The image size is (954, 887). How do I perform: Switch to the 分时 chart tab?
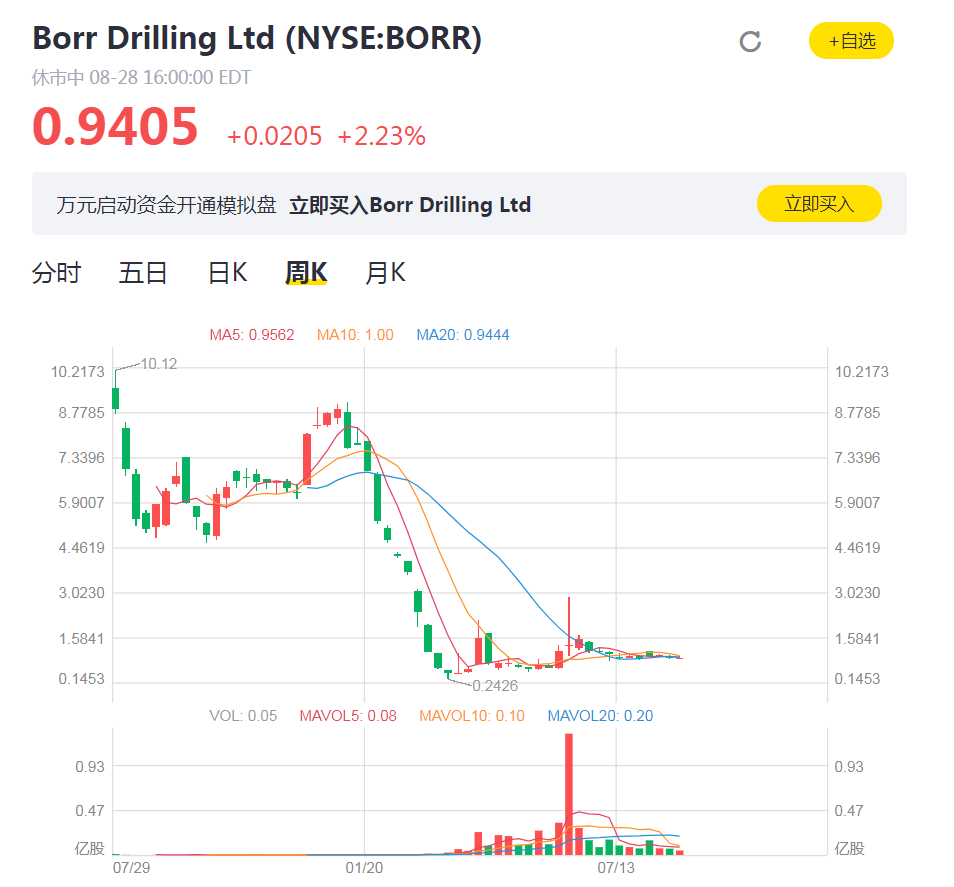tap(56, 273)
